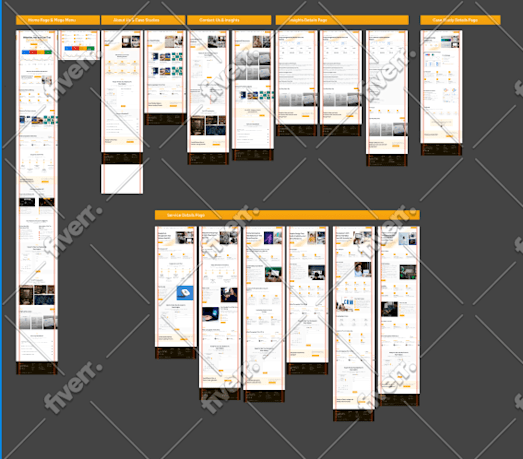Select the "Home Page & Mega Menu" section label
Screen dimensions: 523x459
[x=58, y=20]
